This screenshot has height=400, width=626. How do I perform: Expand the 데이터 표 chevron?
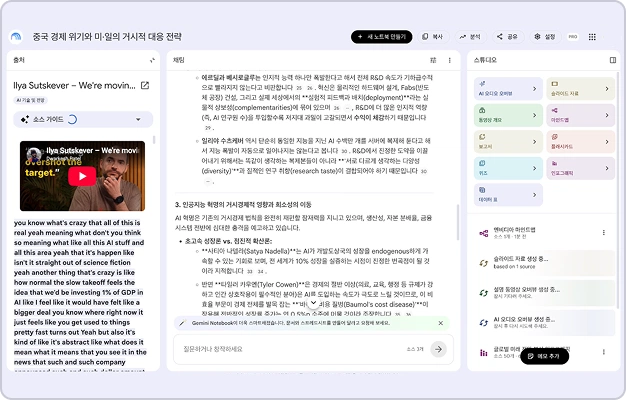point(535,195)
